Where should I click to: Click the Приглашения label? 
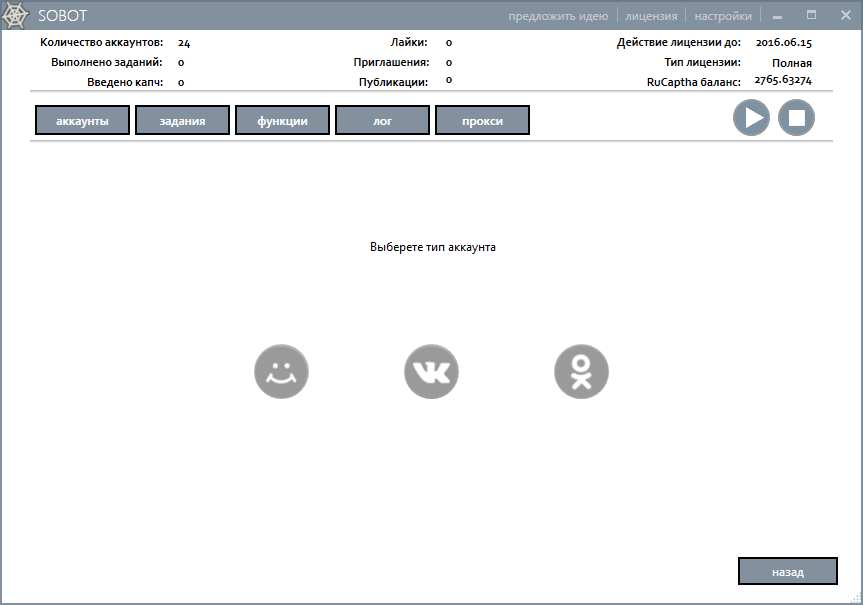(x=391, y=63)
